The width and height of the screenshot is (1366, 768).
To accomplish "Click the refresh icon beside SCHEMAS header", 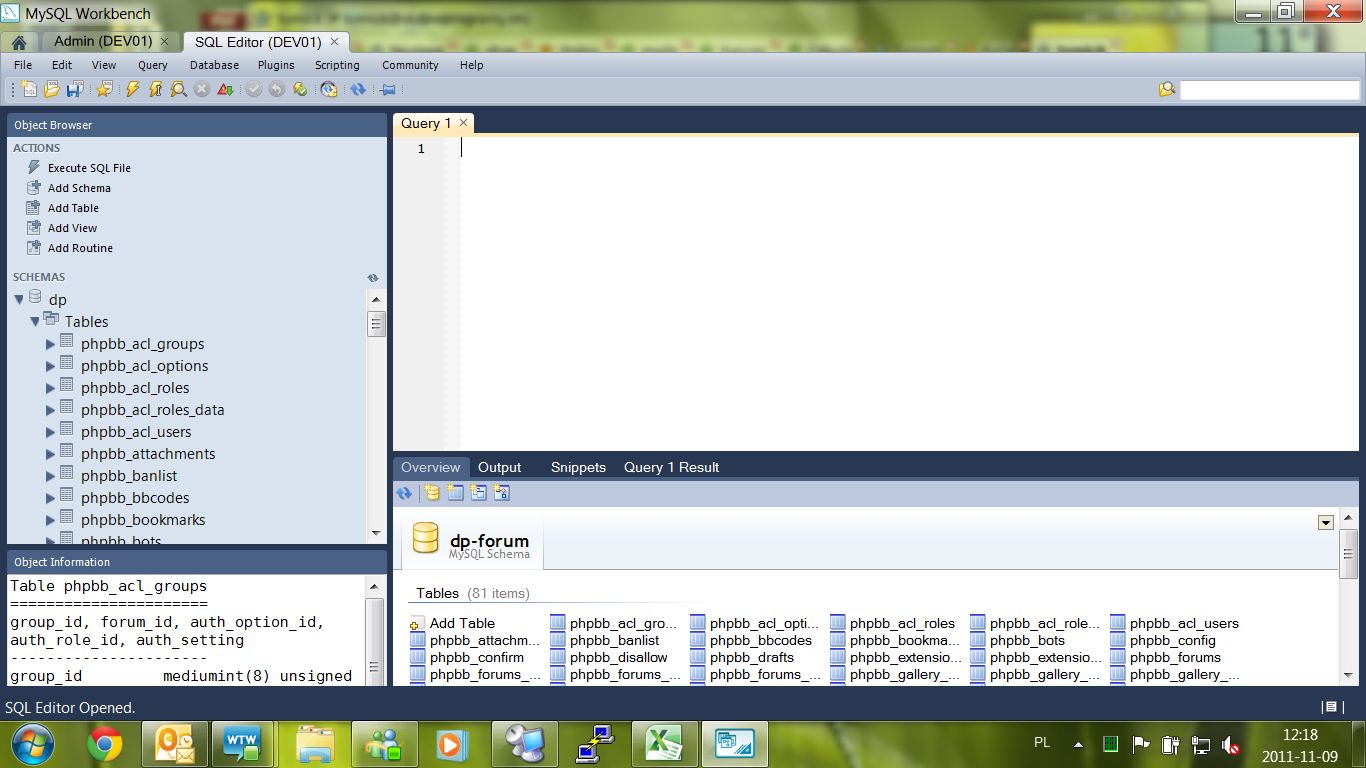I will pyautogui.click(x=372, y=278).
